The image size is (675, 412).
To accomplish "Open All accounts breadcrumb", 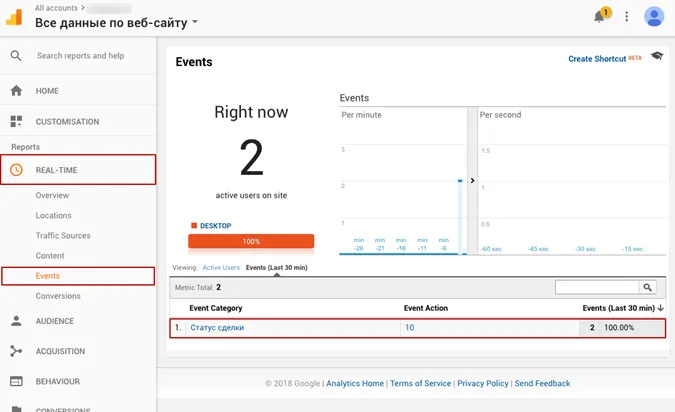I will coord(56,8).
